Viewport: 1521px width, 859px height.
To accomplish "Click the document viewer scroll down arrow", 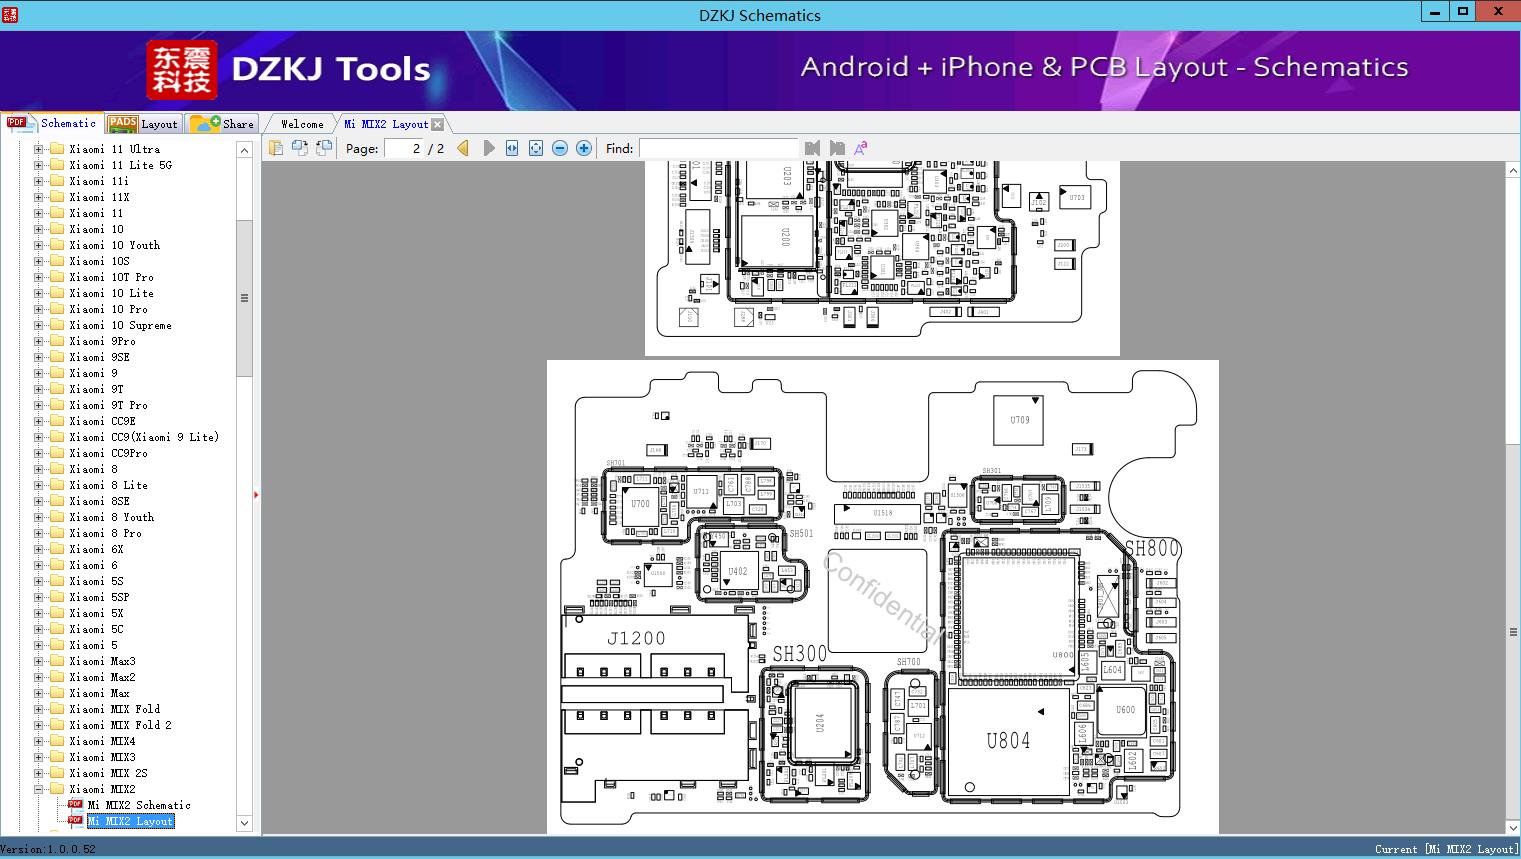I will 1513,827.
